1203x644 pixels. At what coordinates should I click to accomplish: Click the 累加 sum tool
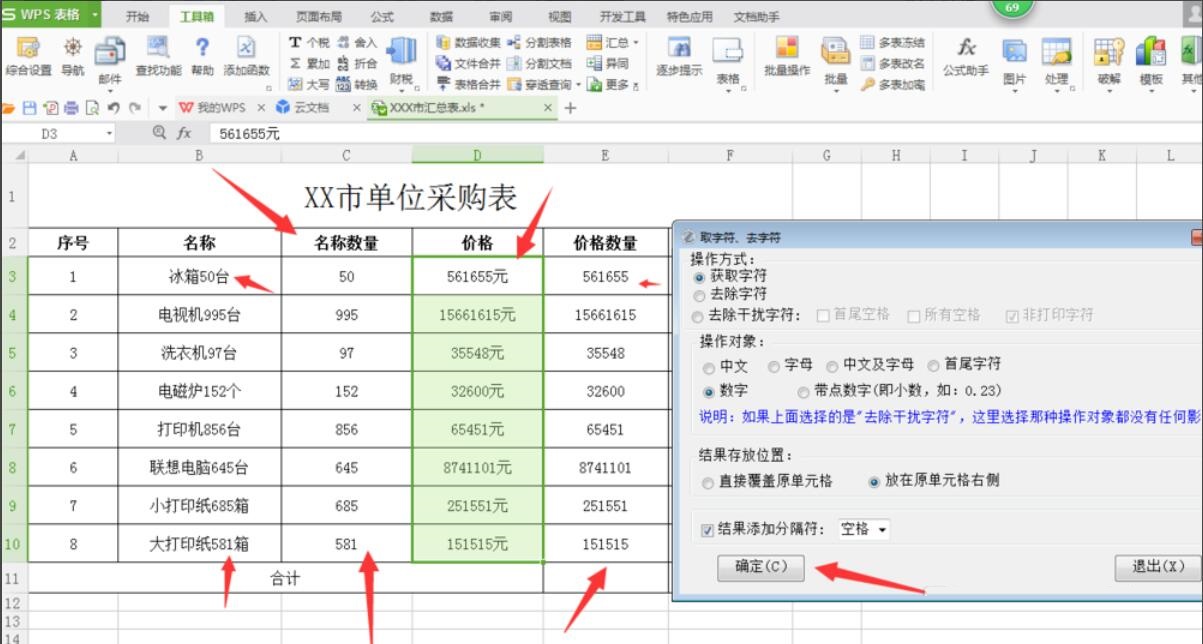pyautogui.click(x=309, y=63)
